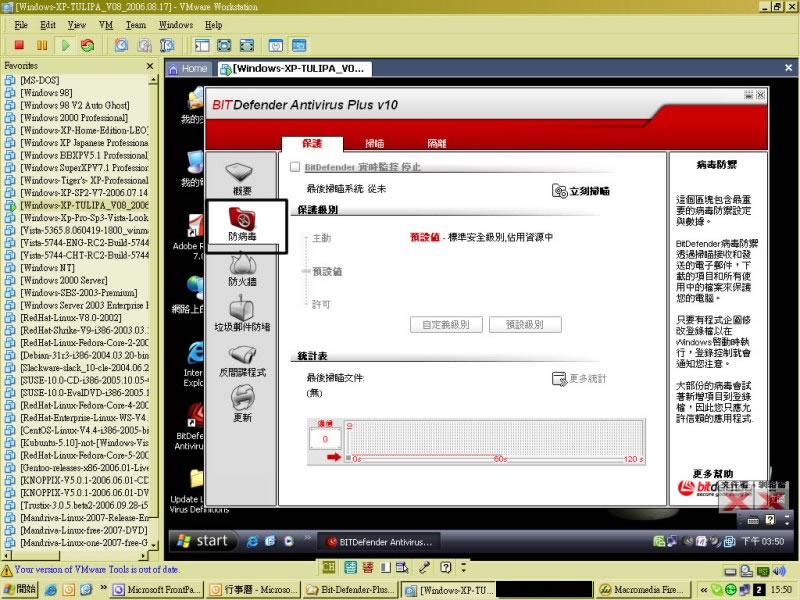Viewport: 800px width, 600px height.
Task: Click the help icon on language bar
Action: pos(445,567)
